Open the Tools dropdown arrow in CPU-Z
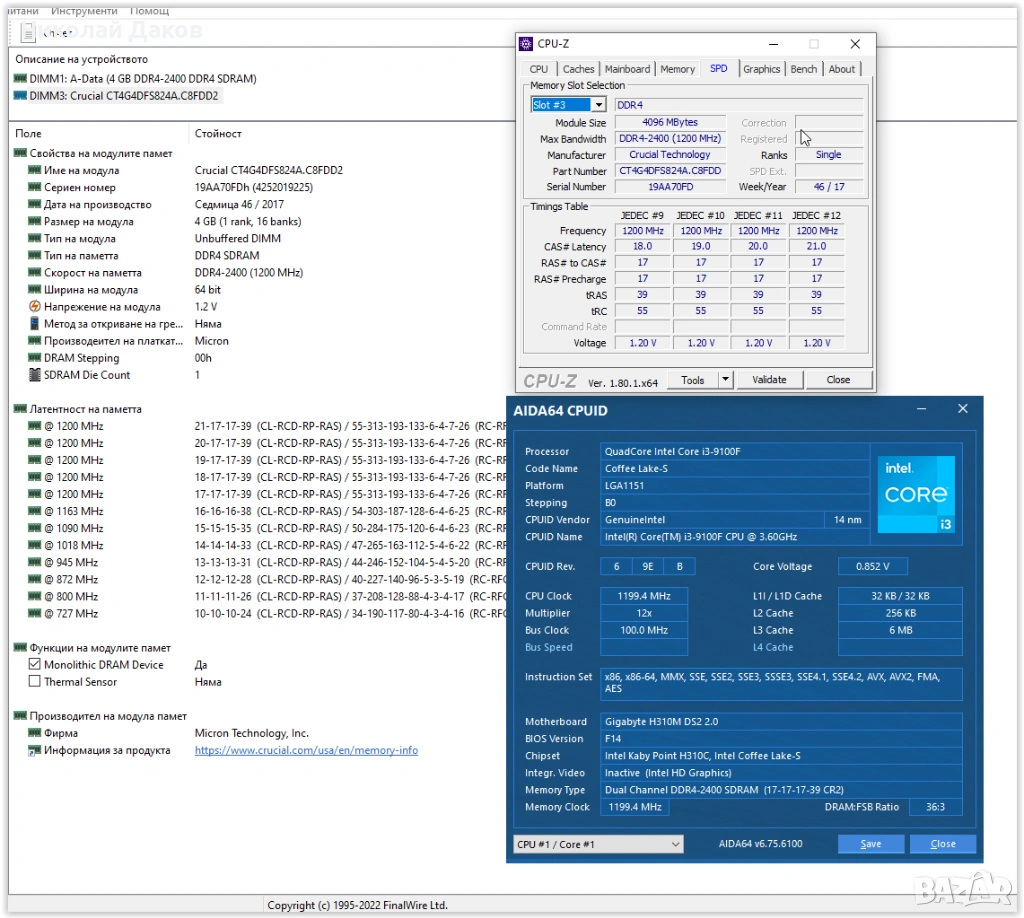1024x918 pixels. pyautogui.click(x=725, y=380)
